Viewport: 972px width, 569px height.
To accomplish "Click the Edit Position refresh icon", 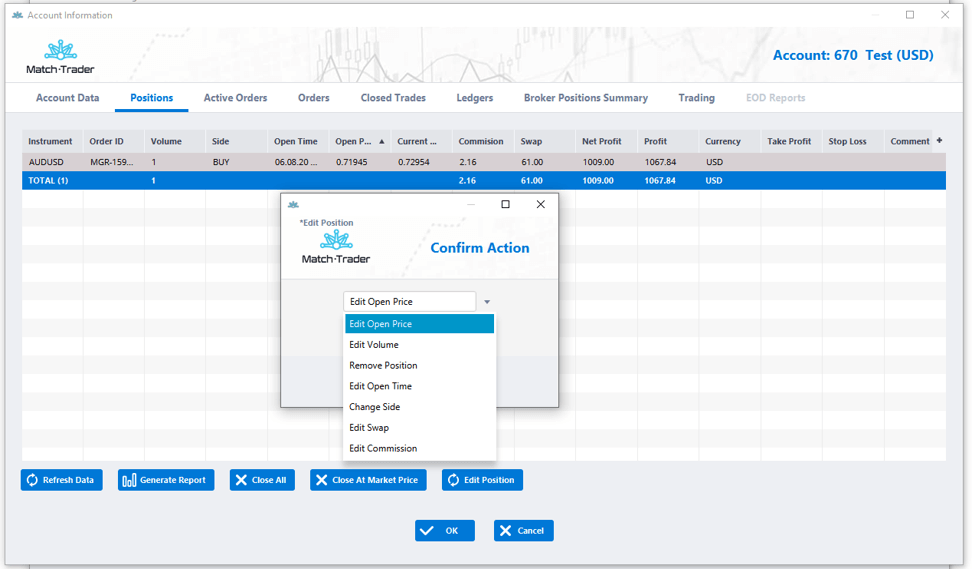I will point(453,481).
